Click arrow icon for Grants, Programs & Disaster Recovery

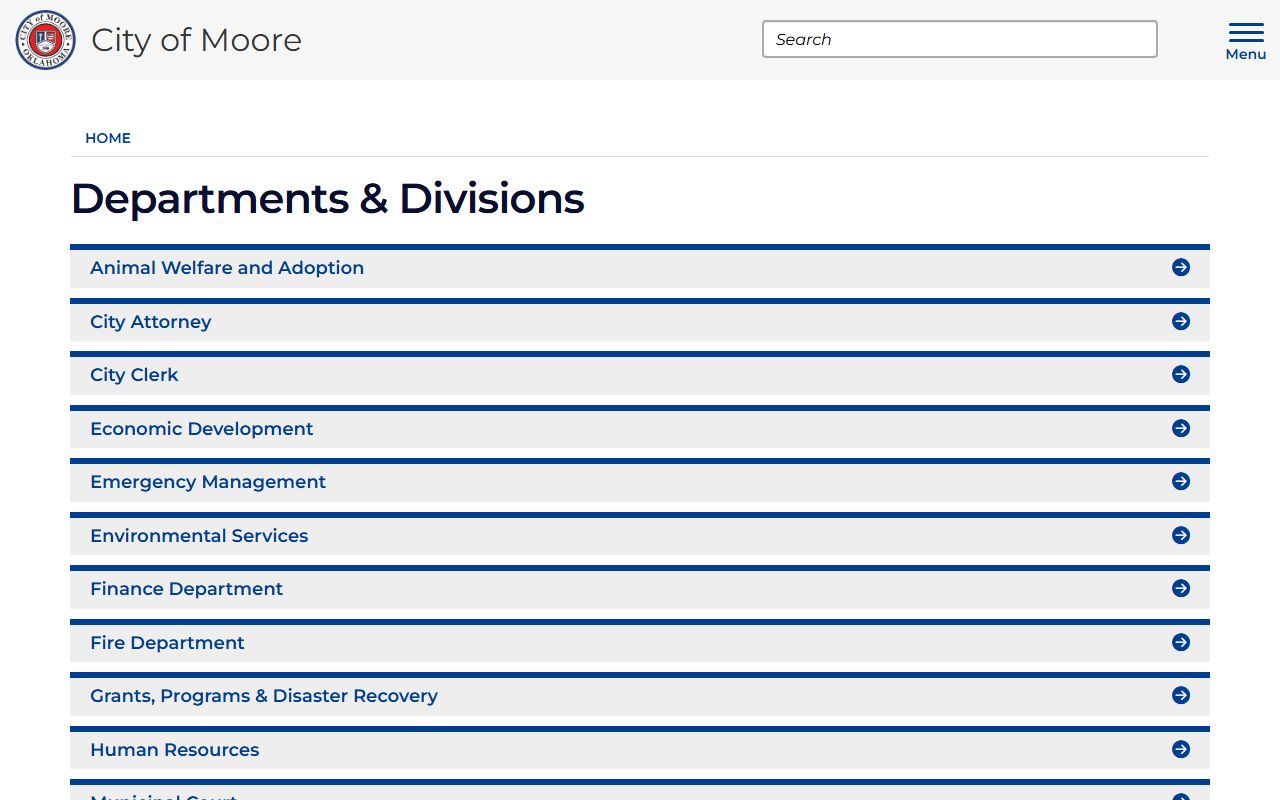pyautogui.click(x=1181, y=695)
